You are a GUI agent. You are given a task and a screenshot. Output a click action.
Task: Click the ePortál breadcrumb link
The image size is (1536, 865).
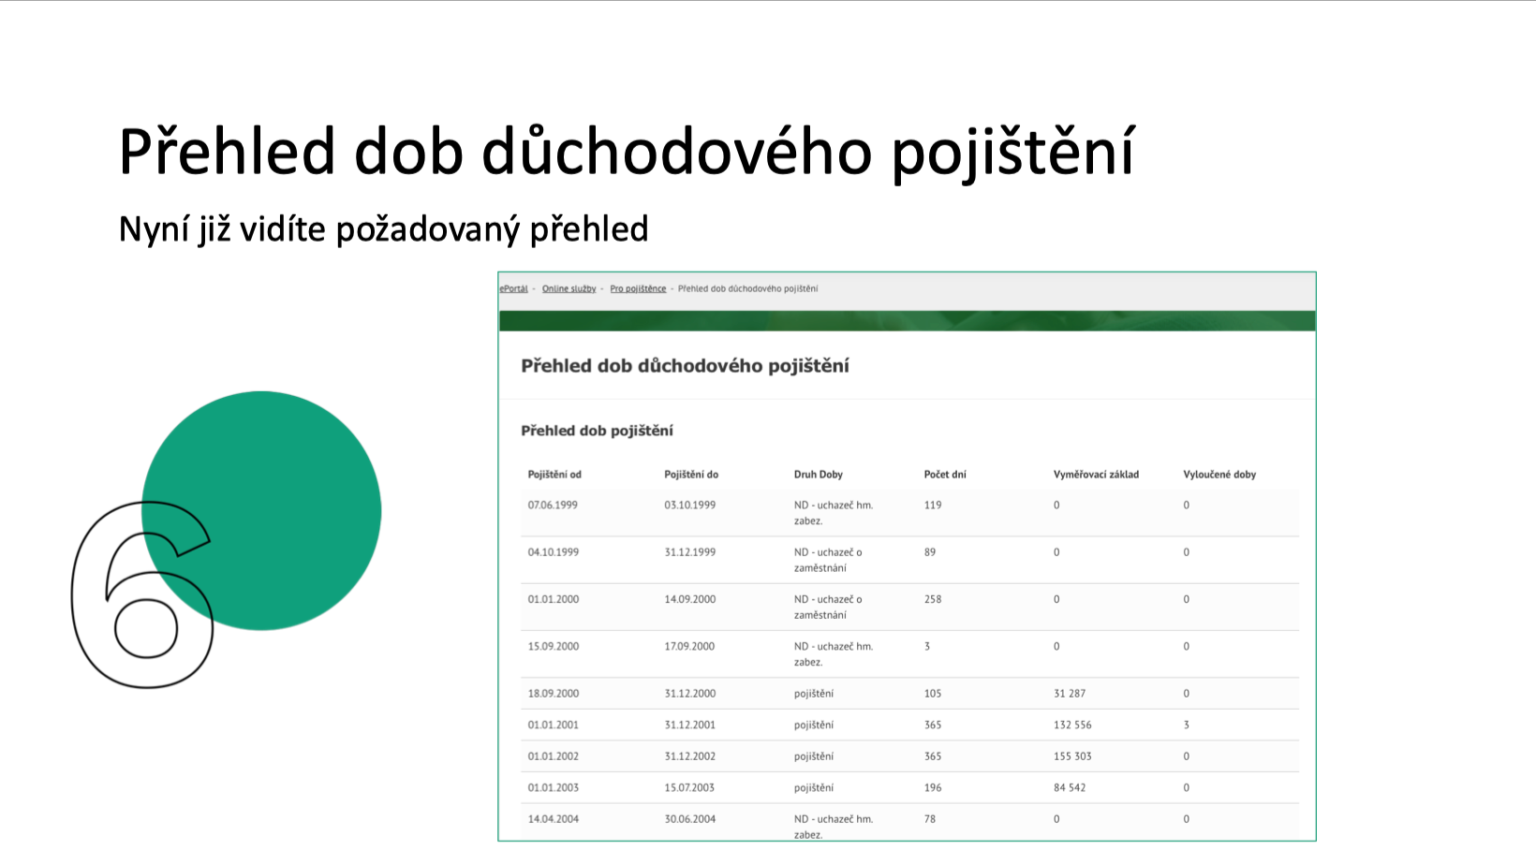point(513,289)
